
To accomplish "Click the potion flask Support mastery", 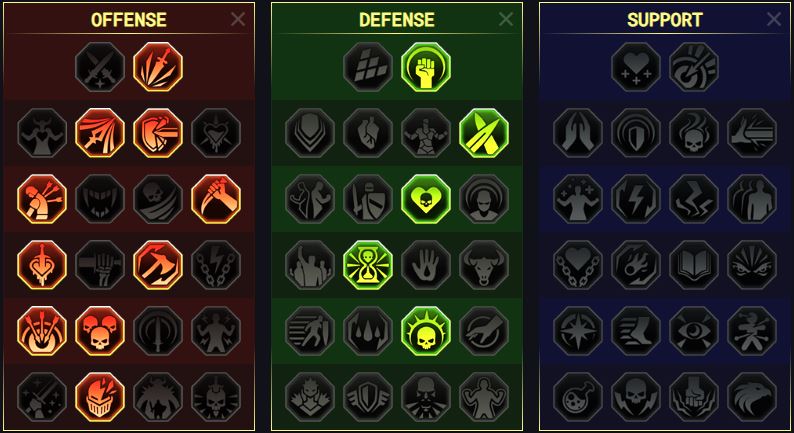I will tap(578, 397).
